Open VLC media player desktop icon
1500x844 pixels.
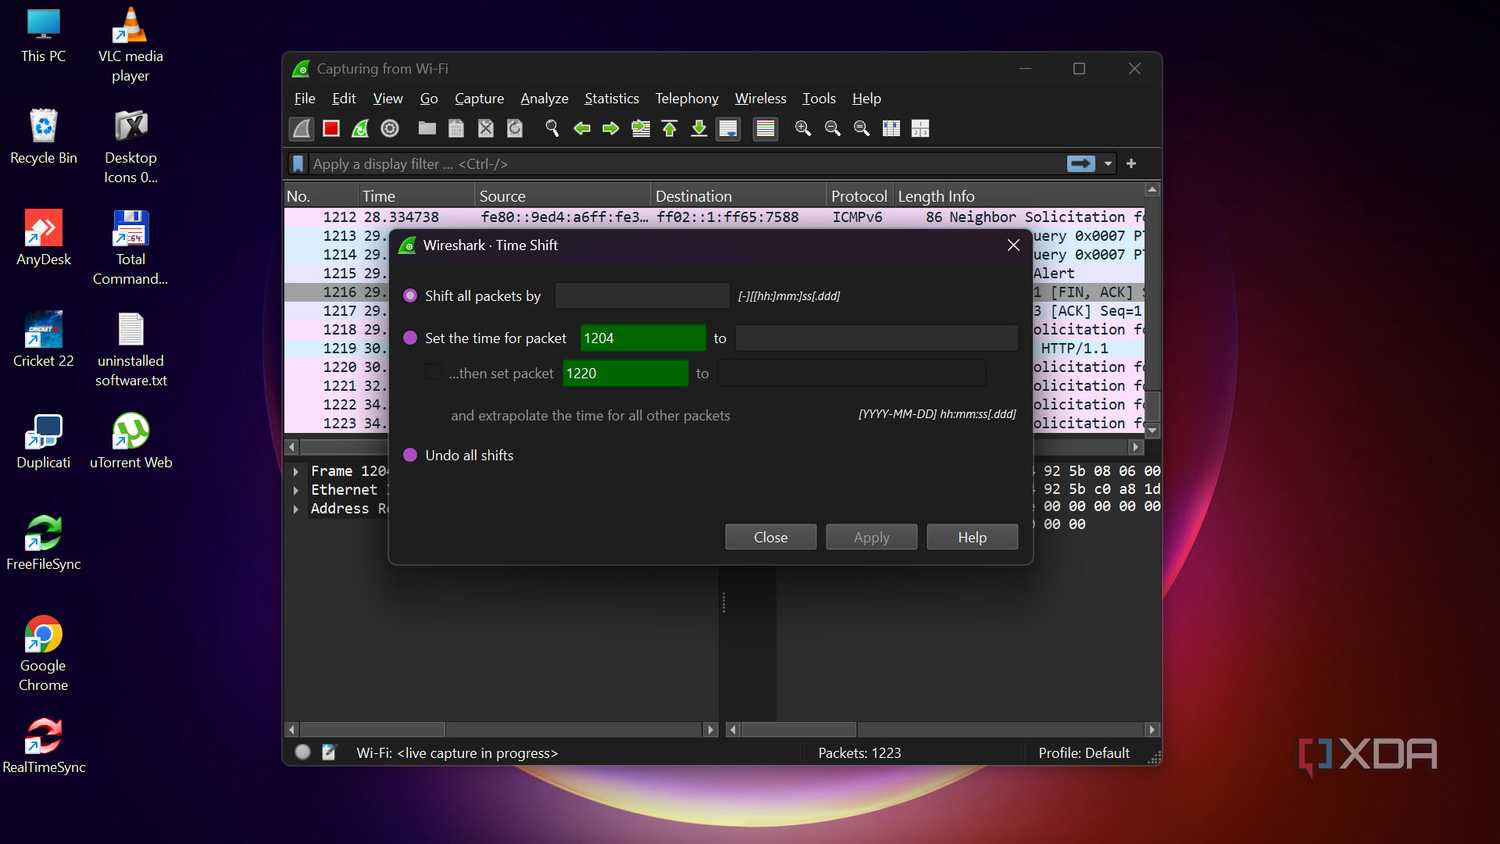click(x=130, y=45)
